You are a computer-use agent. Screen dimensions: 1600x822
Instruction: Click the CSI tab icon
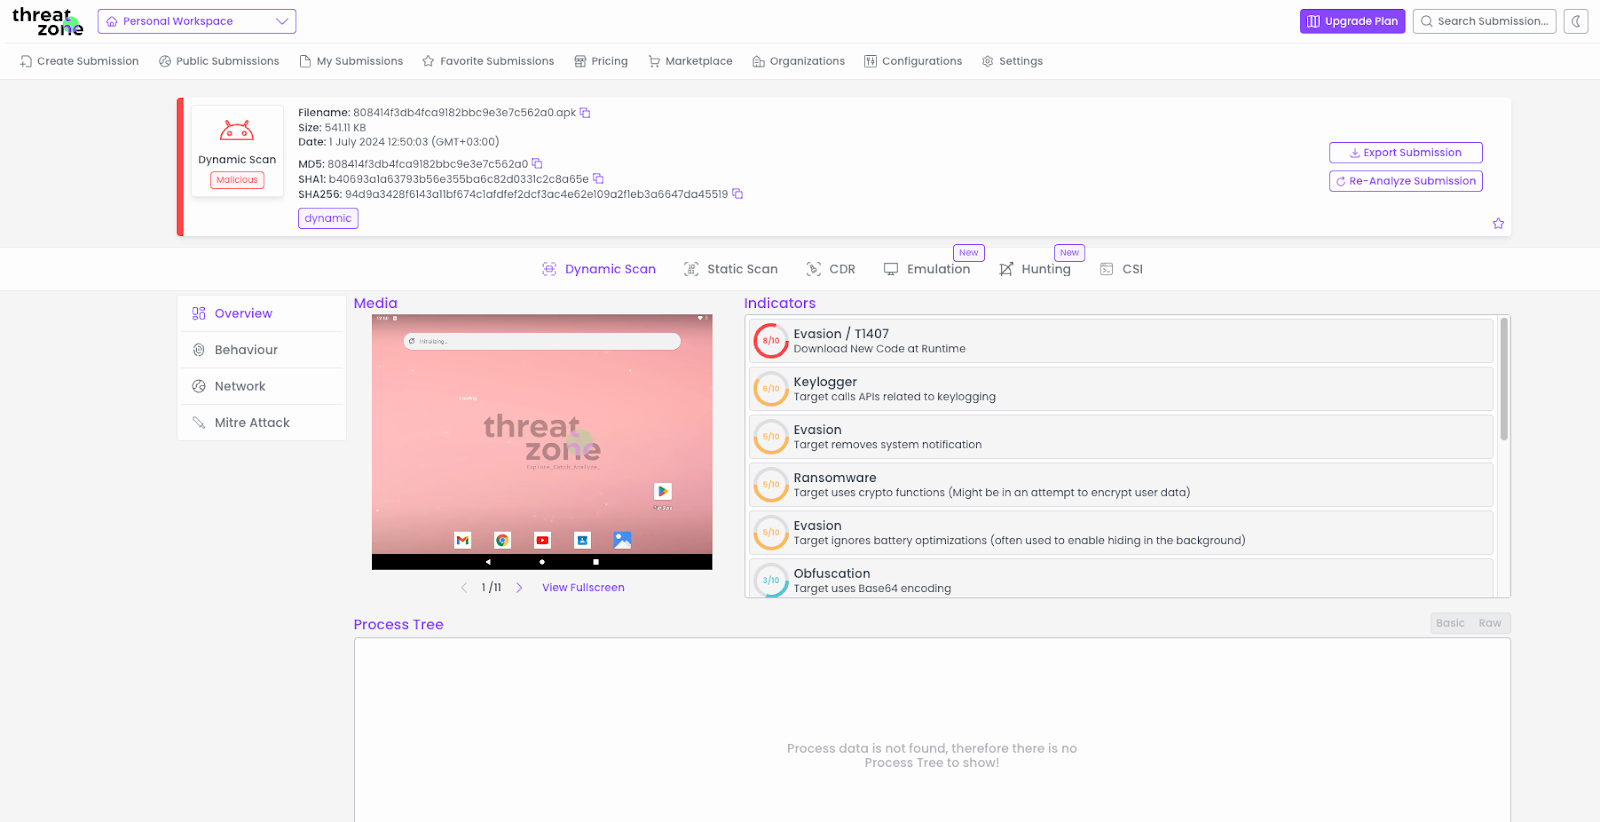1107,269
